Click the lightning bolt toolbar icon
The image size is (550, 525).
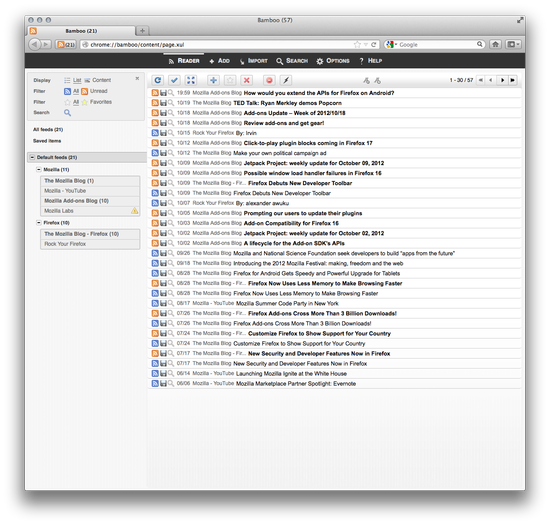click(x=286, y=80)
